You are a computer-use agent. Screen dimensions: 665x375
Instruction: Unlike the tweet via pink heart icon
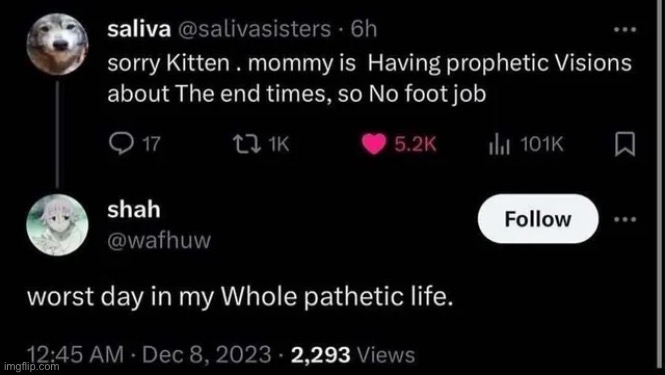point(374,145)
